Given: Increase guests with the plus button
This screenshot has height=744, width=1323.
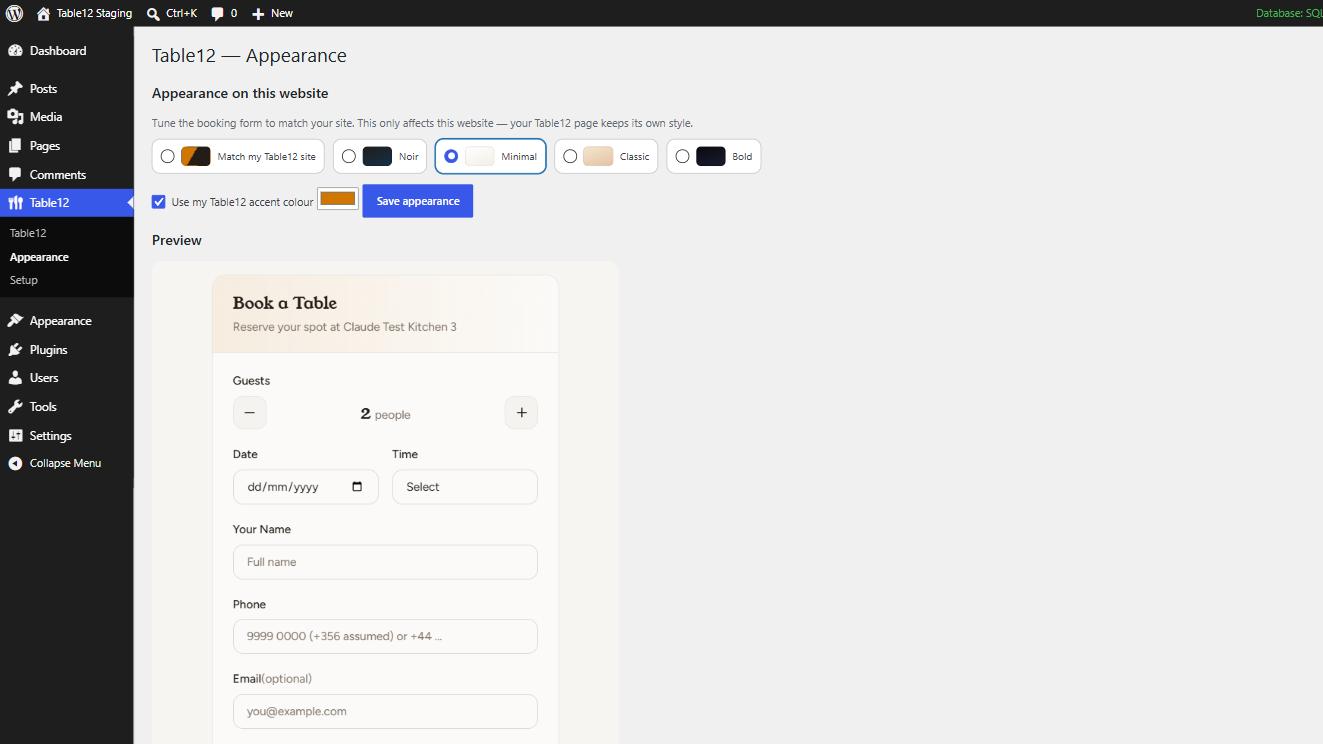Looking at the screenshot, I should 521,413.
